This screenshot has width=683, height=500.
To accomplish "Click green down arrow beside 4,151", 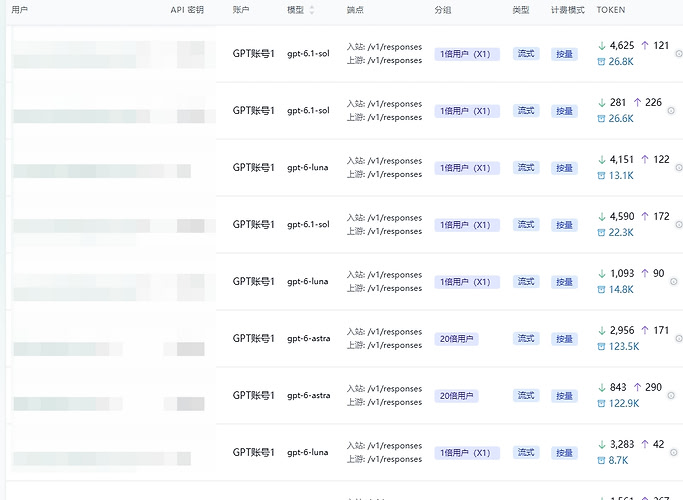I will (602, 160).
